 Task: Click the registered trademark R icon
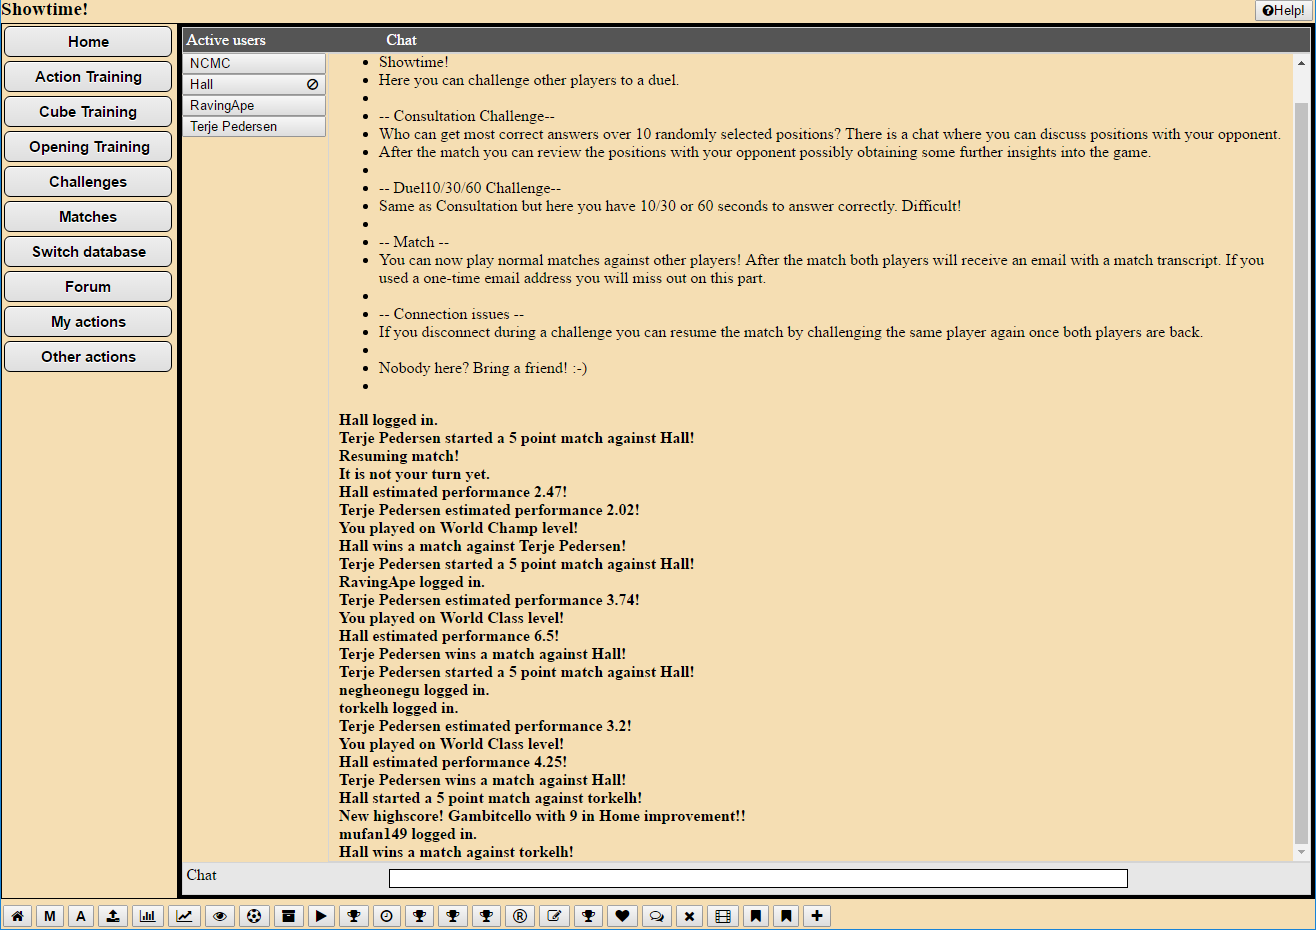pyautogui.click(x=520, y=916)
